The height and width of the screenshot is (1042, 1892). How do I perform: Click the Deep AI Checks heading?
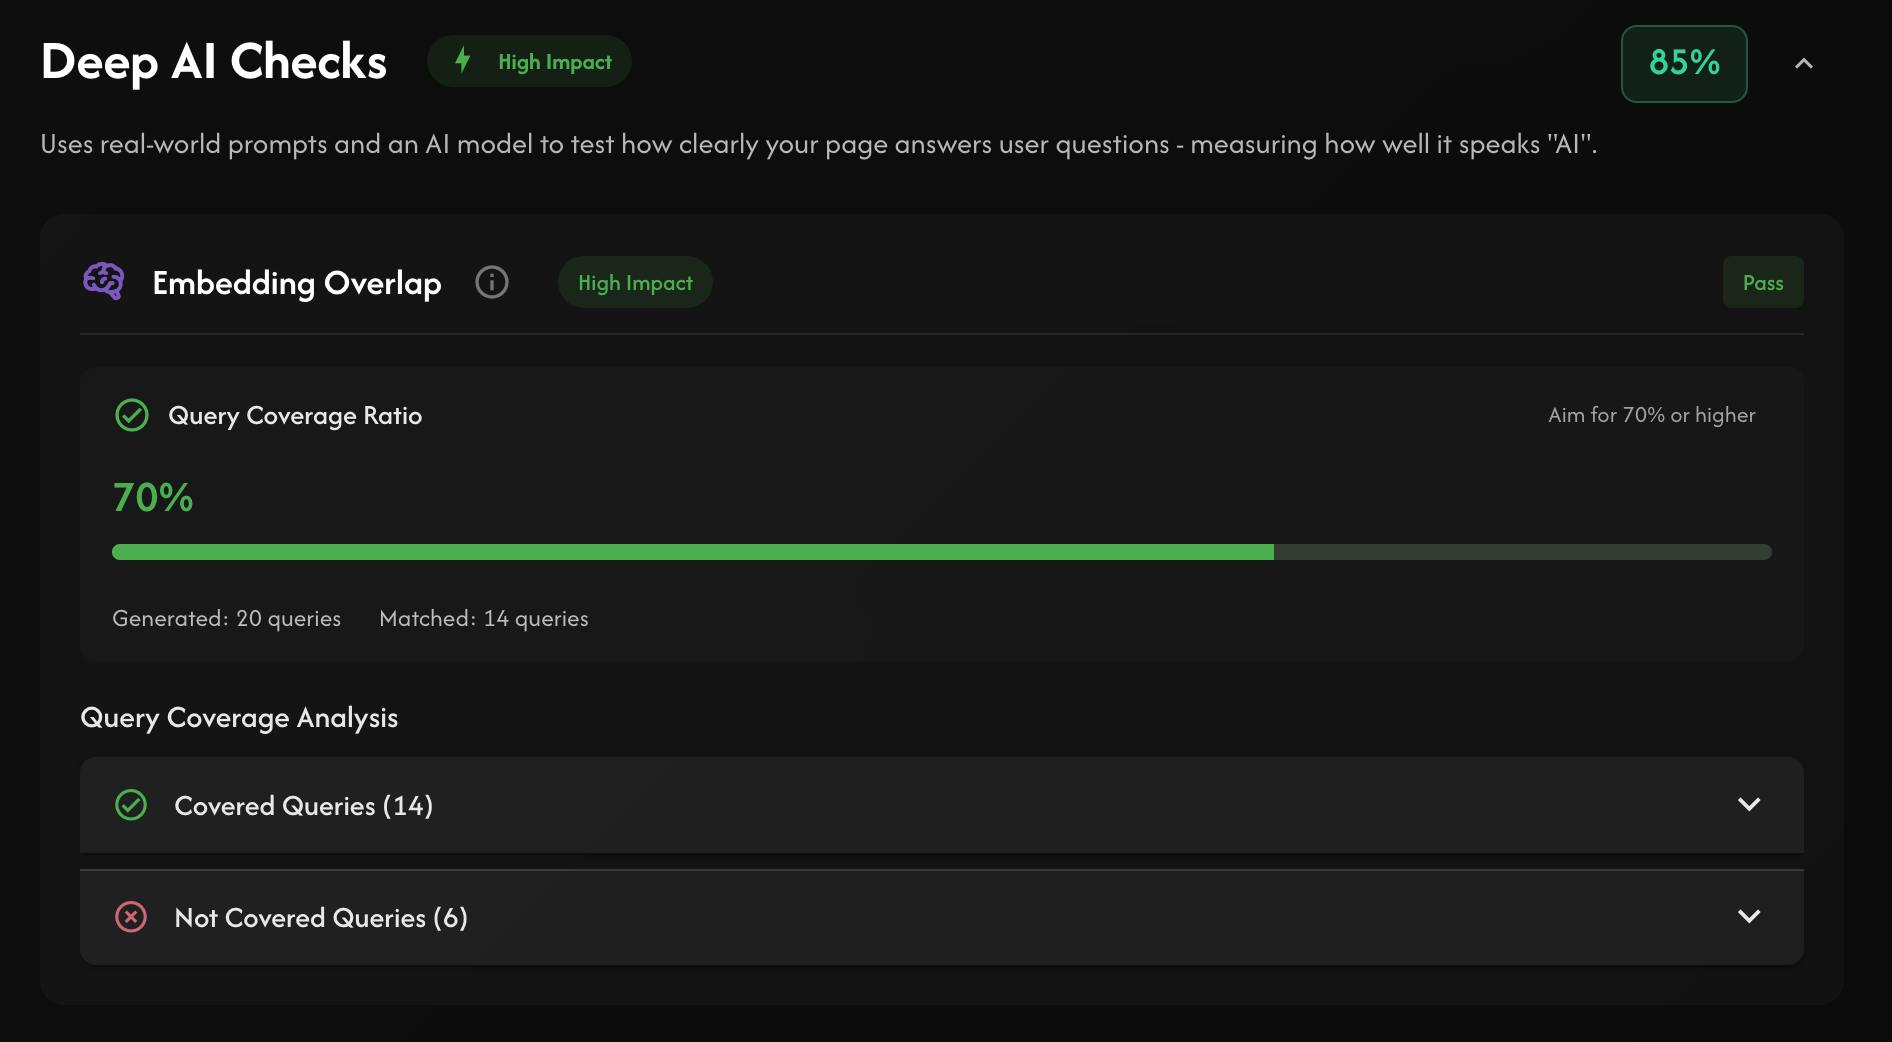tap(214, 62)
